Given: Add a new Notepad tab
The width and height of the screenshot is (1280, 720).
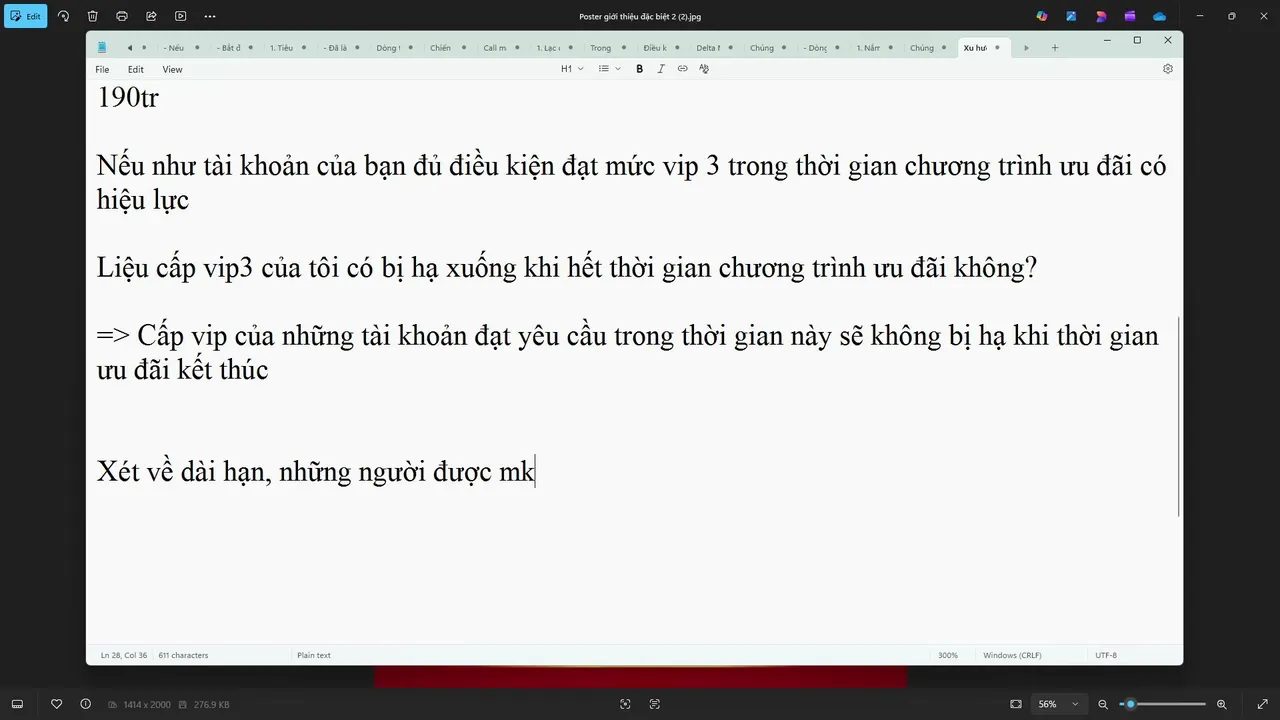Looking at the screenshot, I should 1054,48.
